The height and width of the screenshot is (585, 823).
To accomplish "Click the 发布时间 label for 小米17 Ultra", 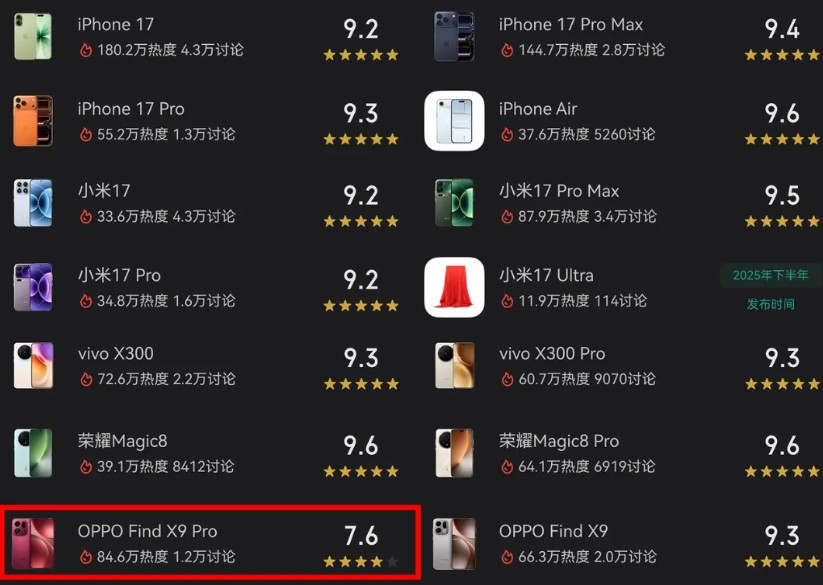I will pos(770,304).
